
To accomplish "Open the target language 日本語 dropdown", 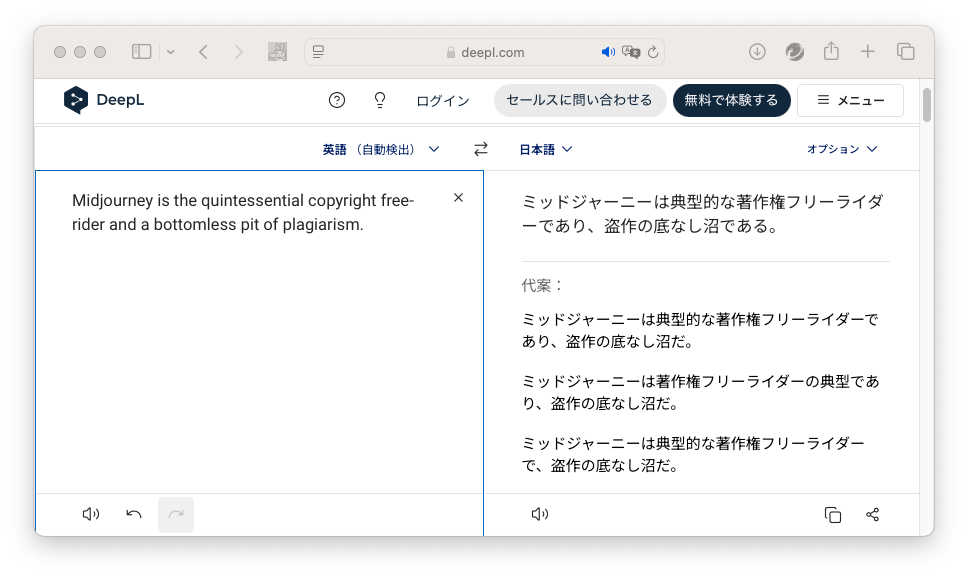I will point(546,149).
